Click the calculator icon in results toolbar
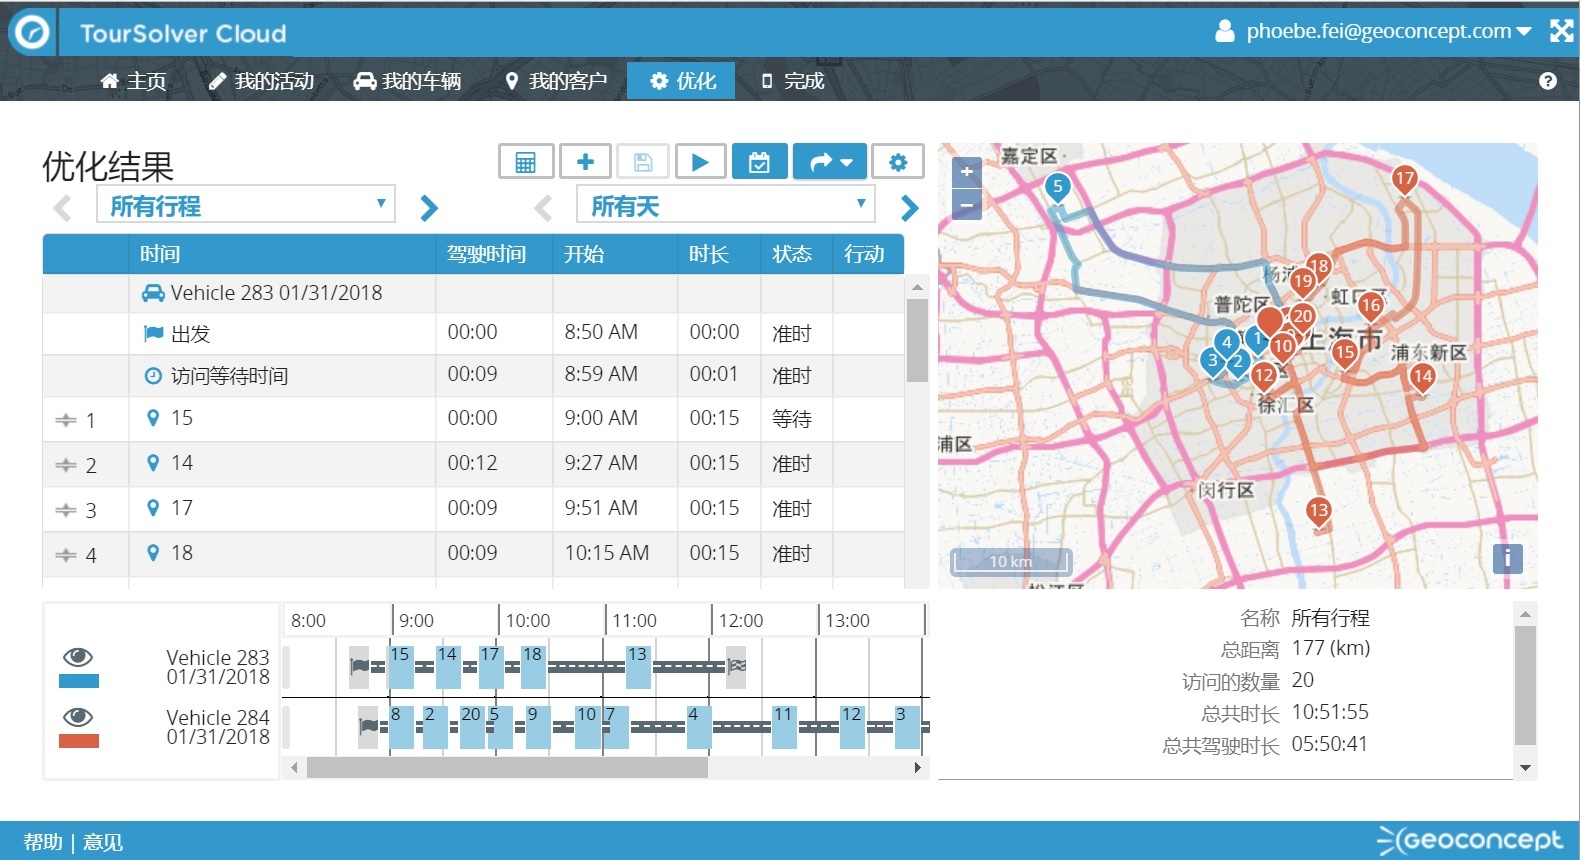Image resolution: width=1580 pixels, height=860 pixels. coord(526,162)
